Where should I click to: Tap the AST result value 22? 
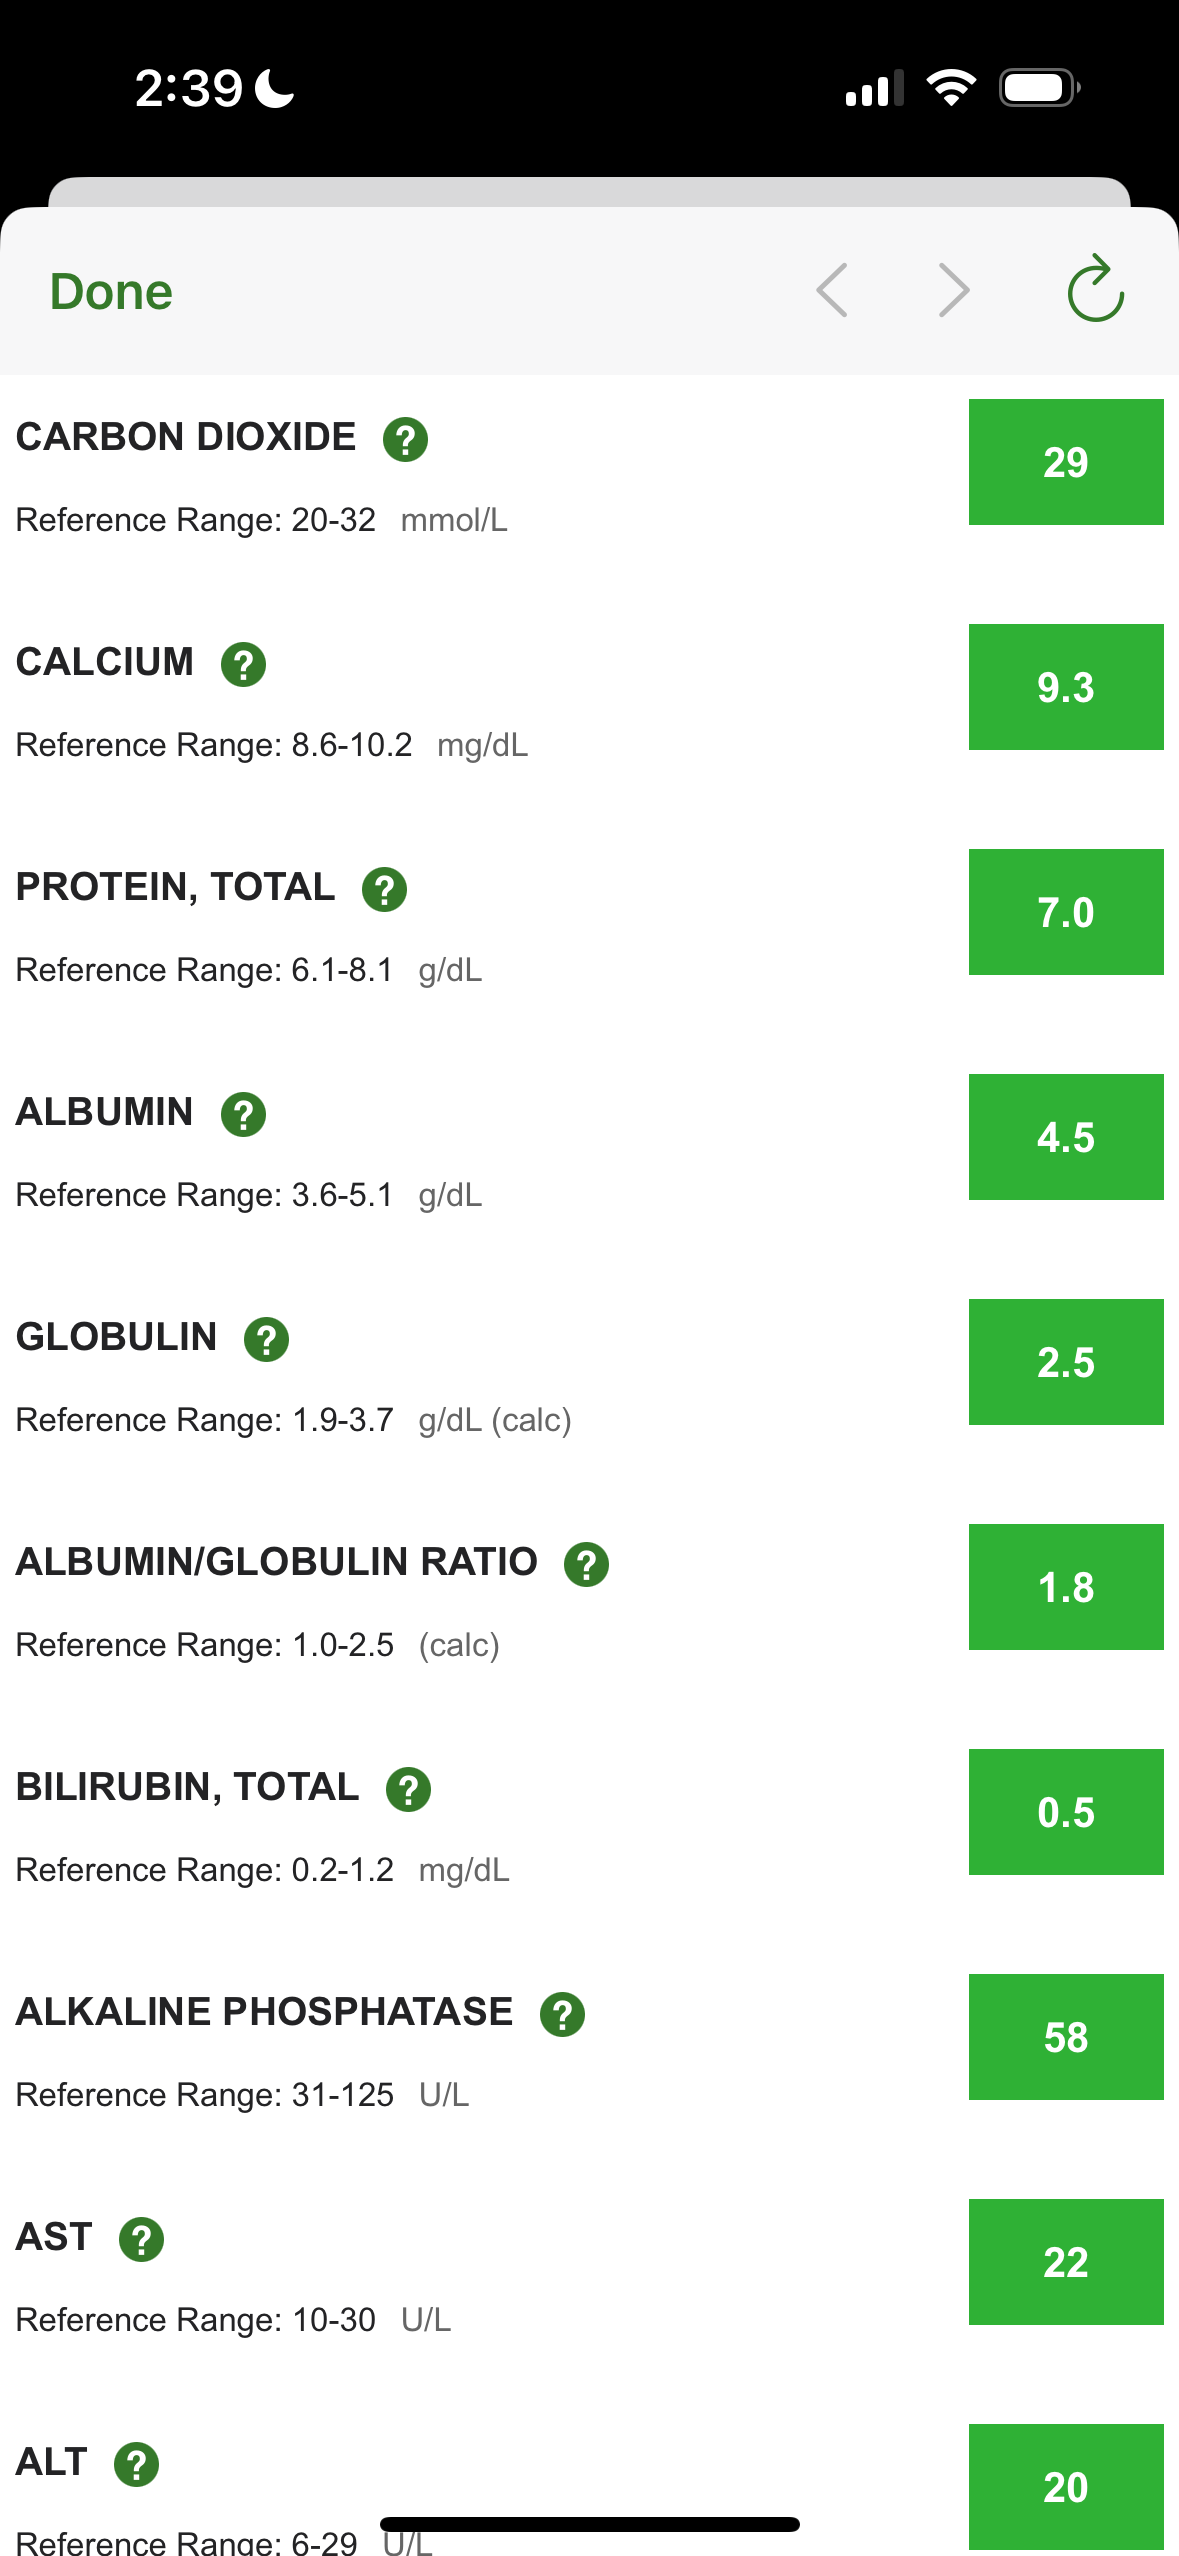point(1065,2262)
